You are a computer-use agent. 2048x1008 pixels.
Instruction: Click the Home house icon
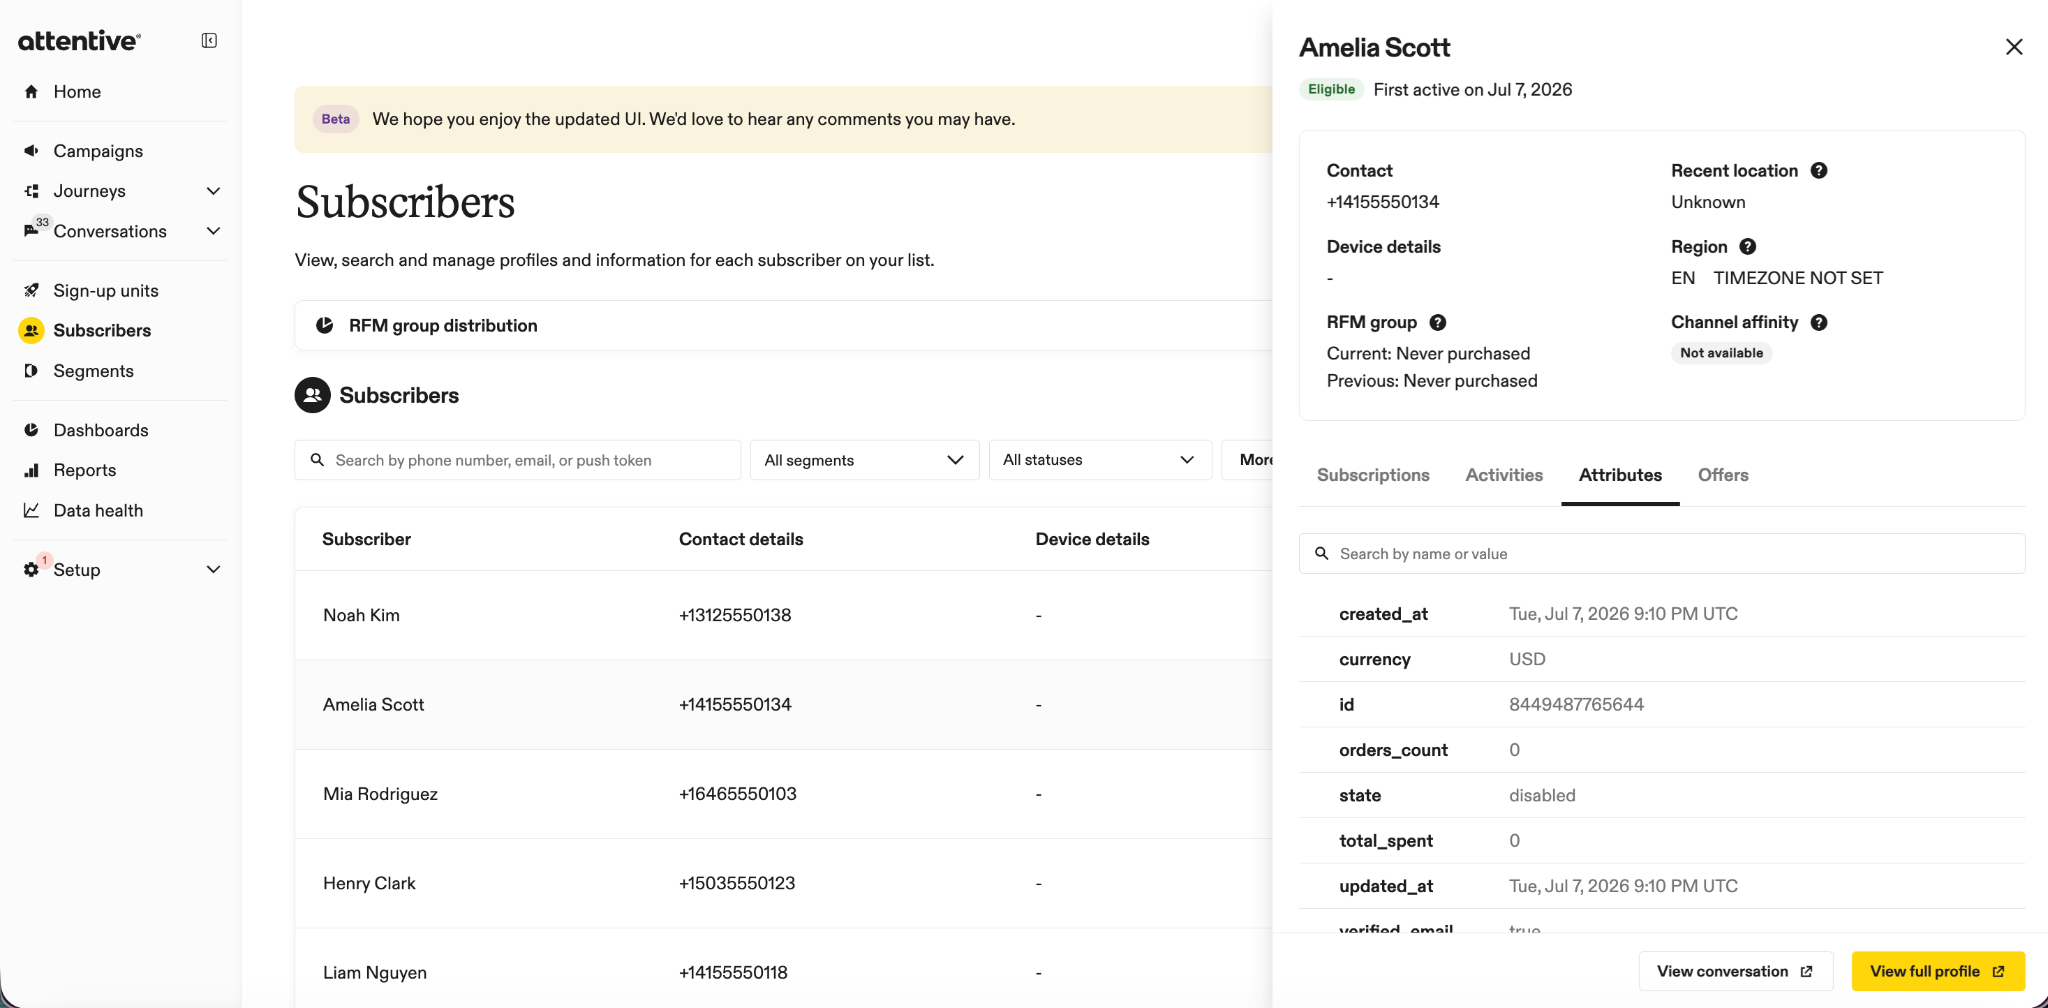click(31, 92)
